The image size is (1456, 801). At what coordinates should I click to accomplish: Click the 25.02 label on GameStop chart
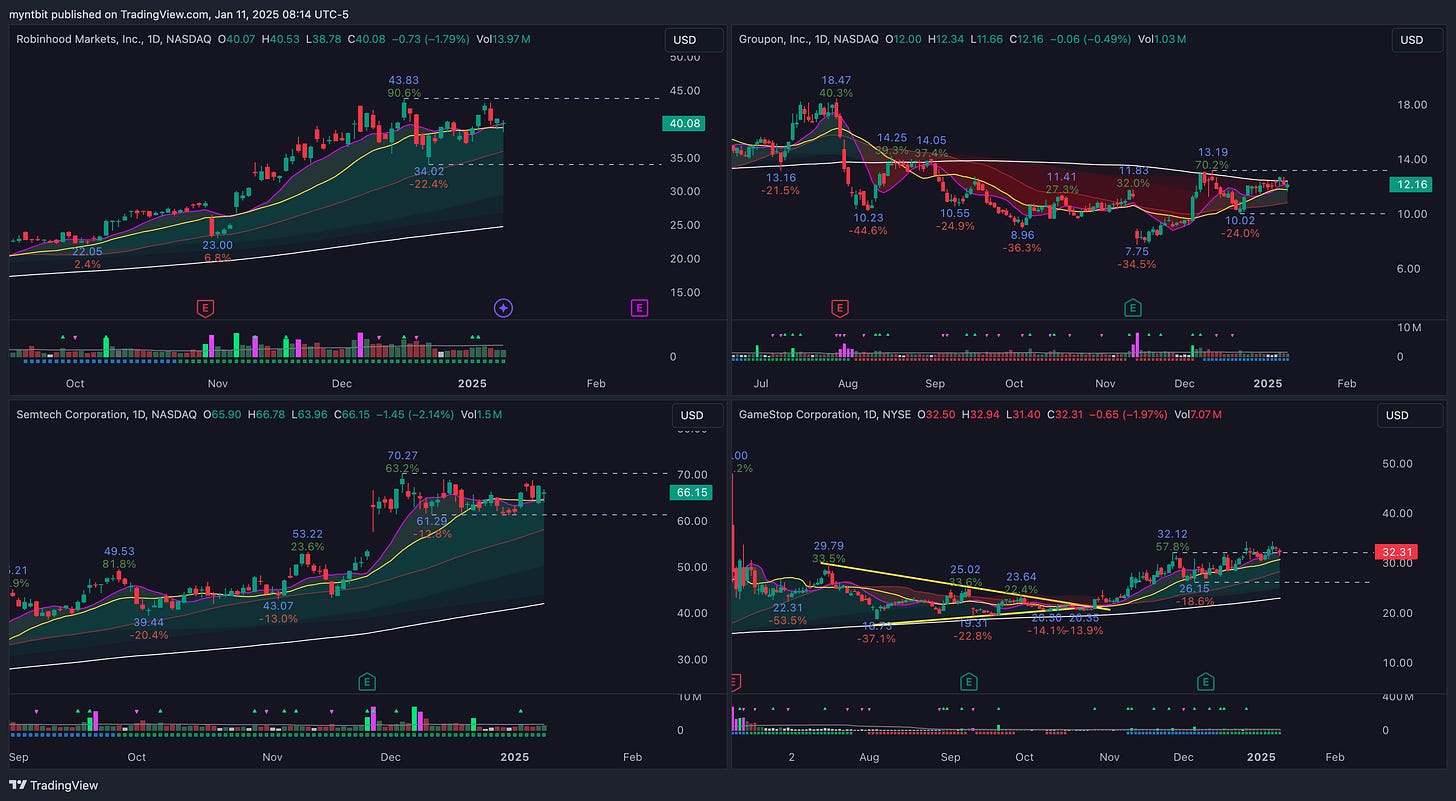coord(965,569)
